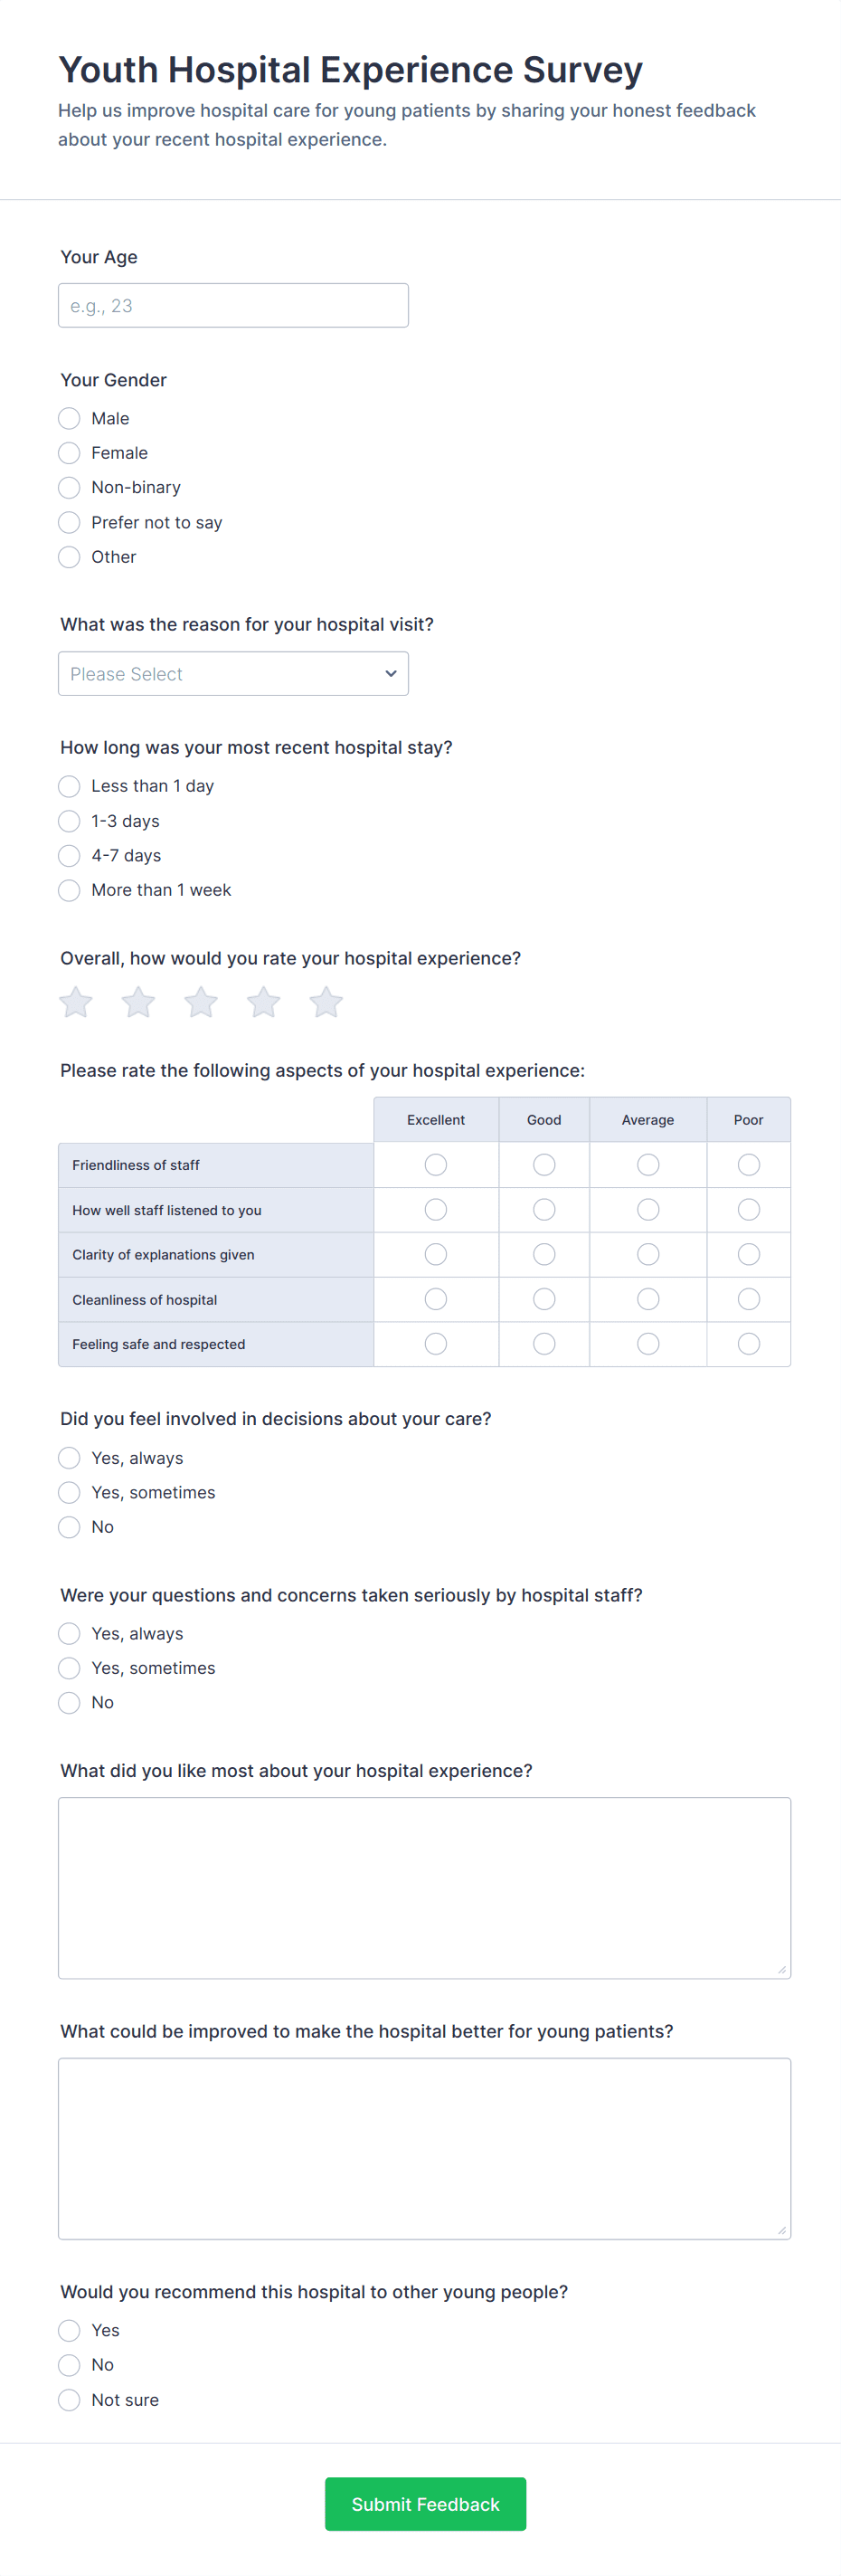This screenshot has height=2576, width=841.
Task: Select 'Yes, always' for involved in decisions
Action: pos(69,1458)
